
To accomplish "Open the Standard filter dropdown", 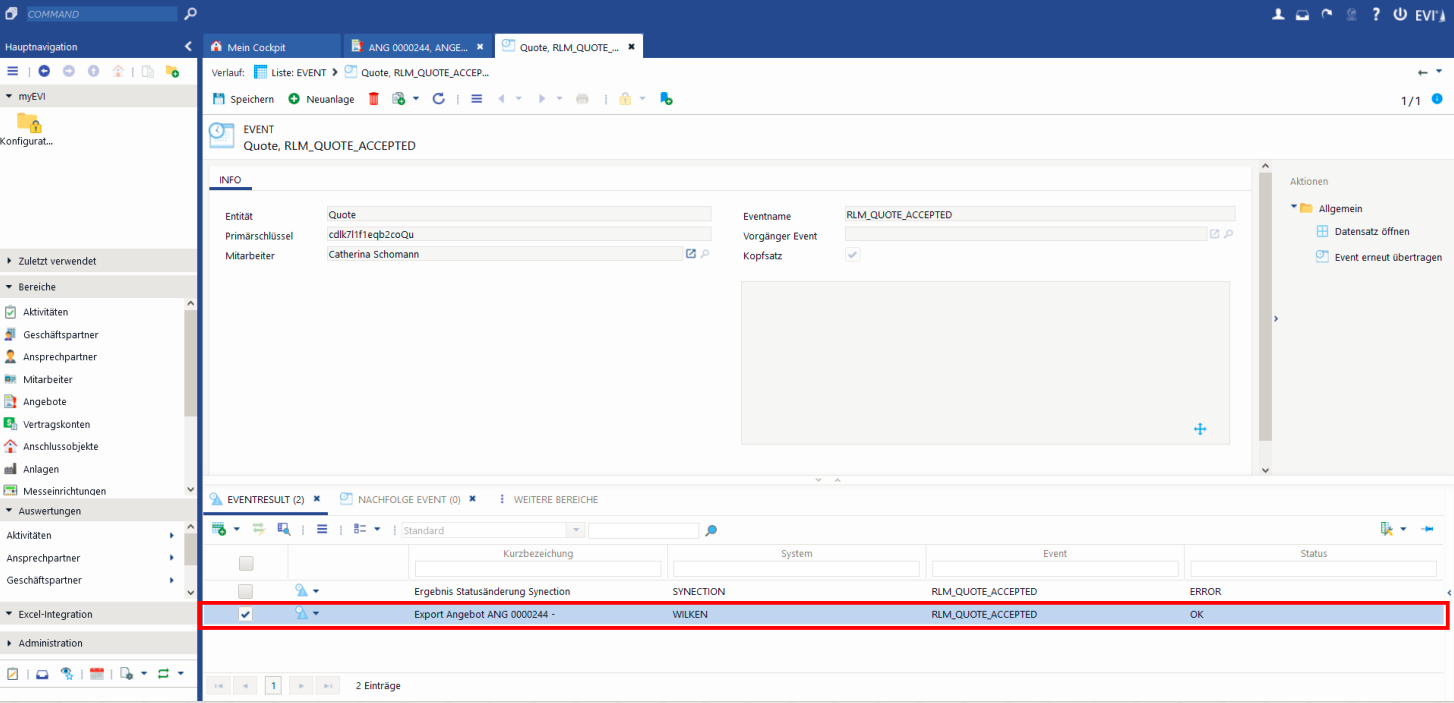I will click(576, 530).
